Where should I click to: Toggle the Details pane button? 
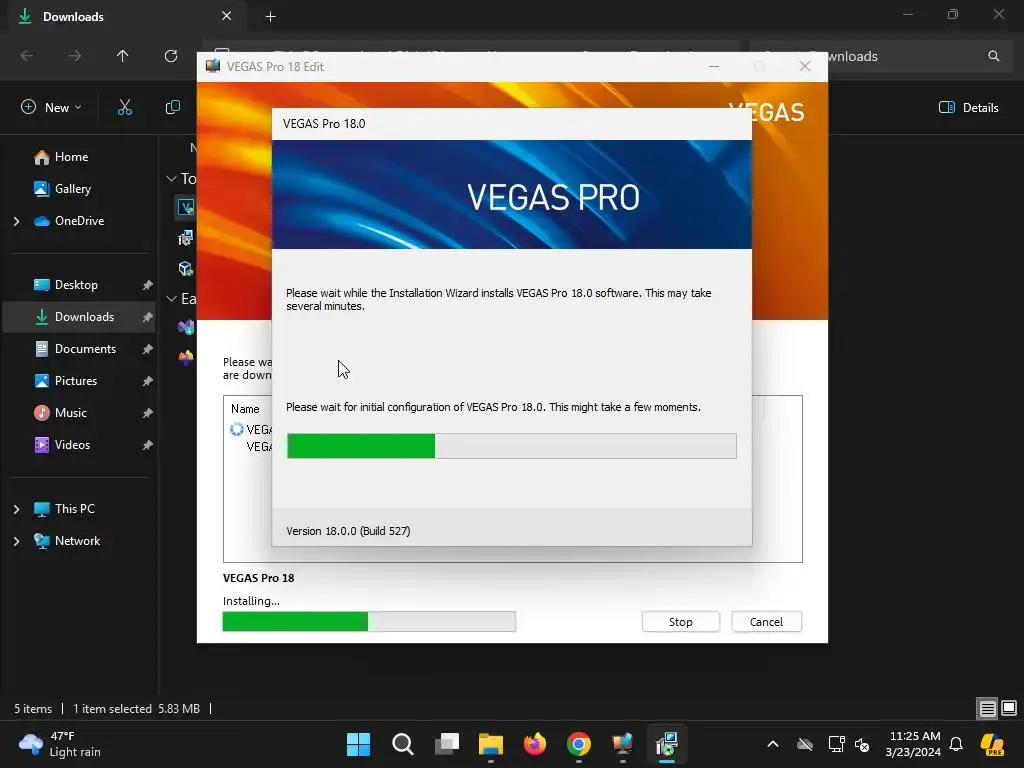pos(968,108)
